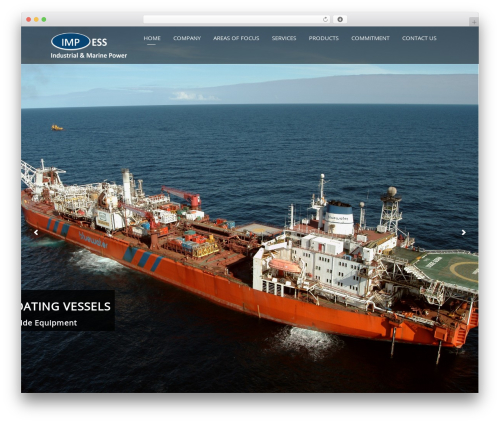Screen dimensions: 500x423
Task: Go to the SERVICES page
Action: coord(284,38)
